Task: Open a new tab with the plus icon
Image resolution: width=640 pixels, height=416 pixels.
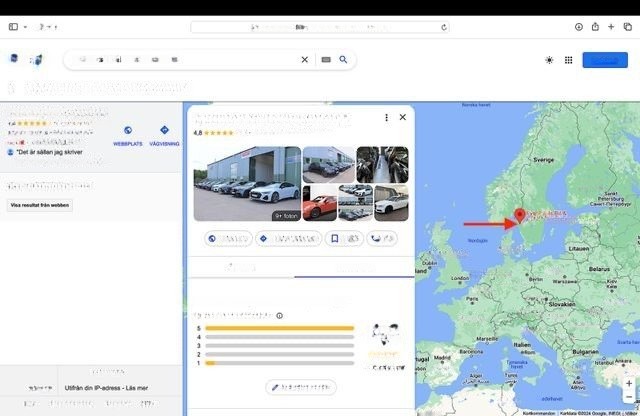Action: (611, 27)
